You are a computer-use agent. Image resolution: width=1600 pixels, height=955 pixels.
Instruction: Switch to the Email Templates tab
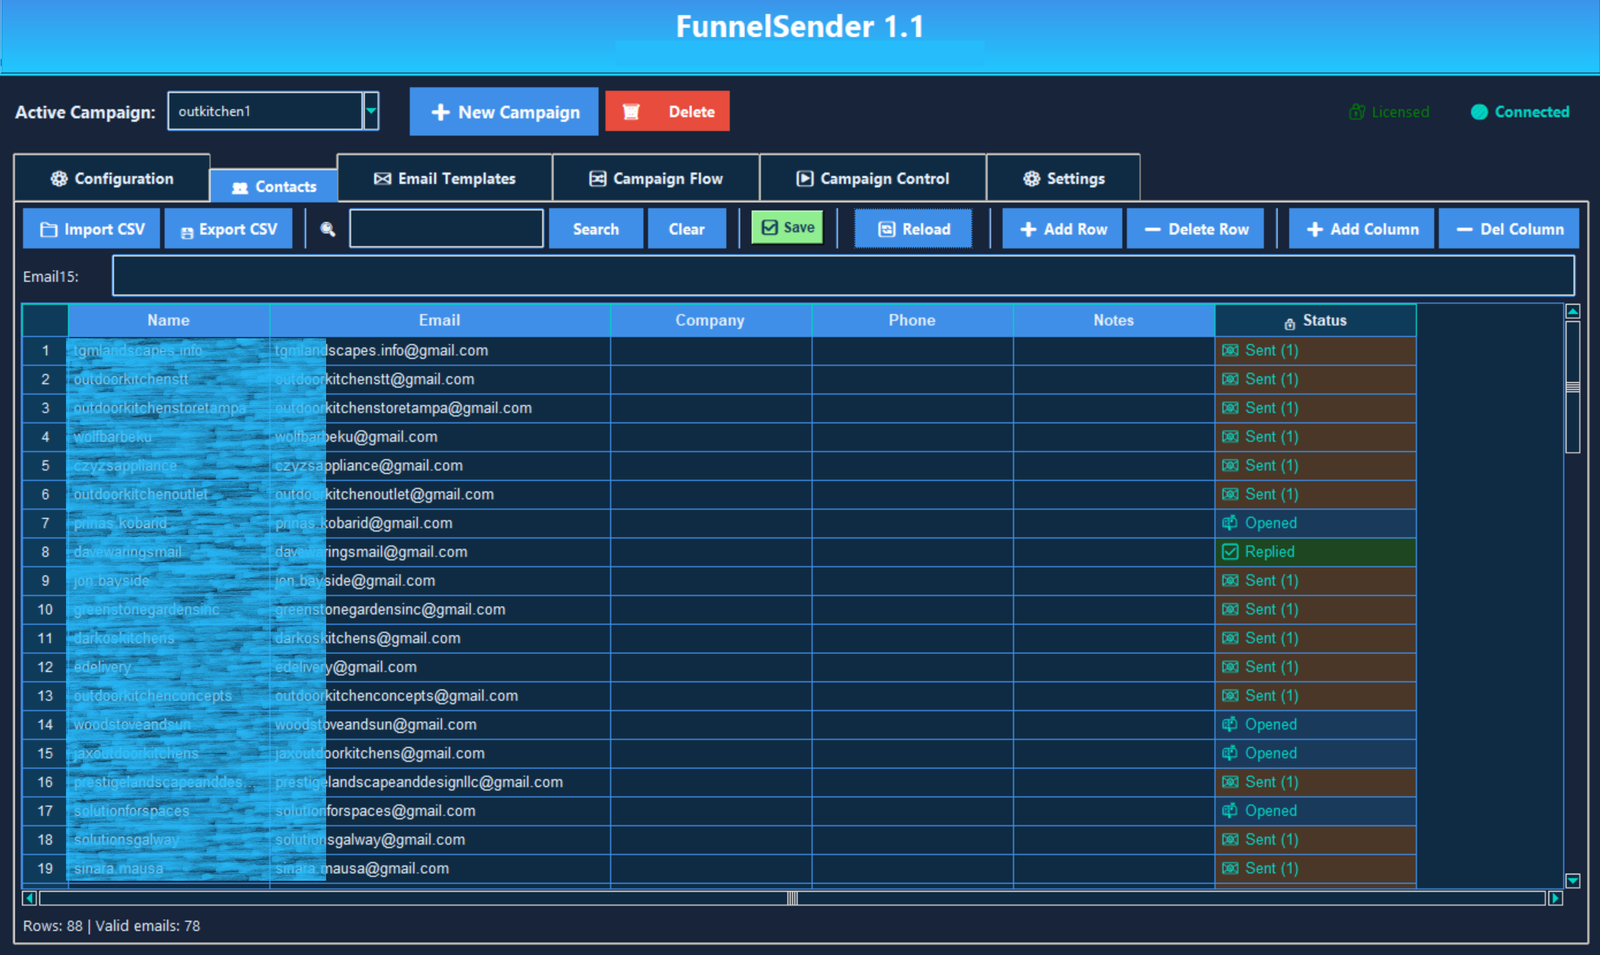click(x=446, y=178)
